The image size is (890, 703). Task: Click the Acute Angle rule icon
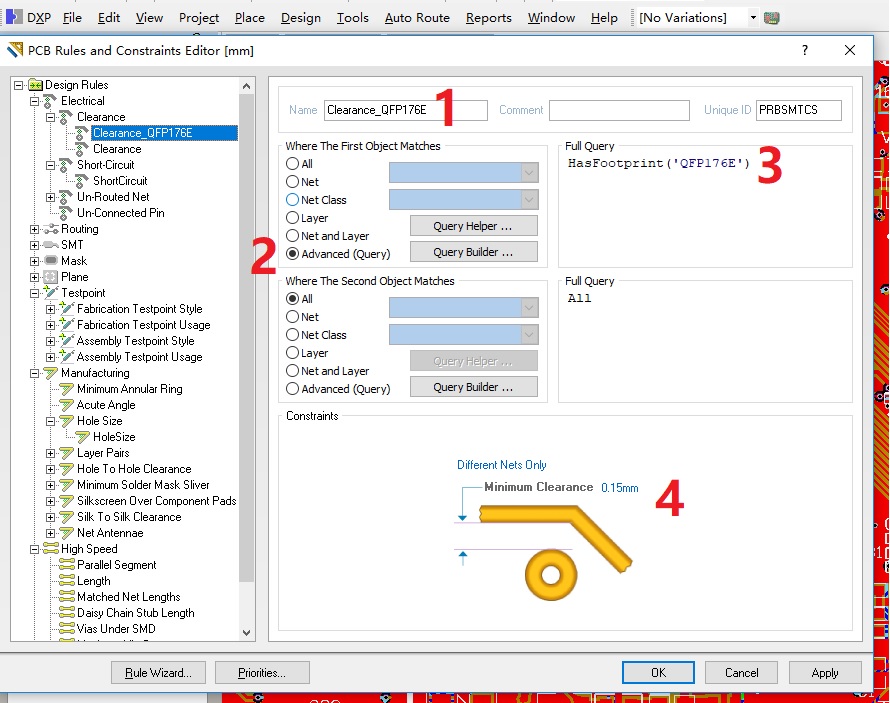point(67,405)
